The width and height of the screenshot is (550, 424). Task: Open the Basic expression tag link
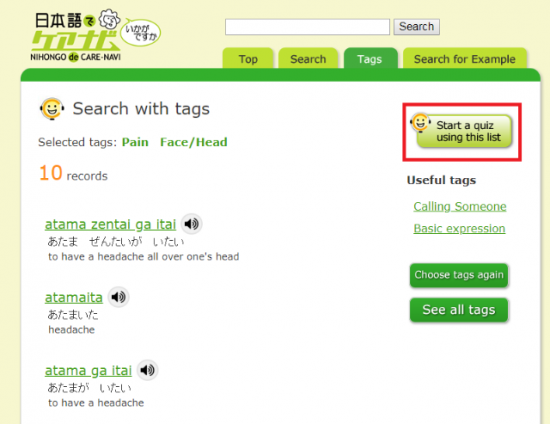tap(459, 229)
